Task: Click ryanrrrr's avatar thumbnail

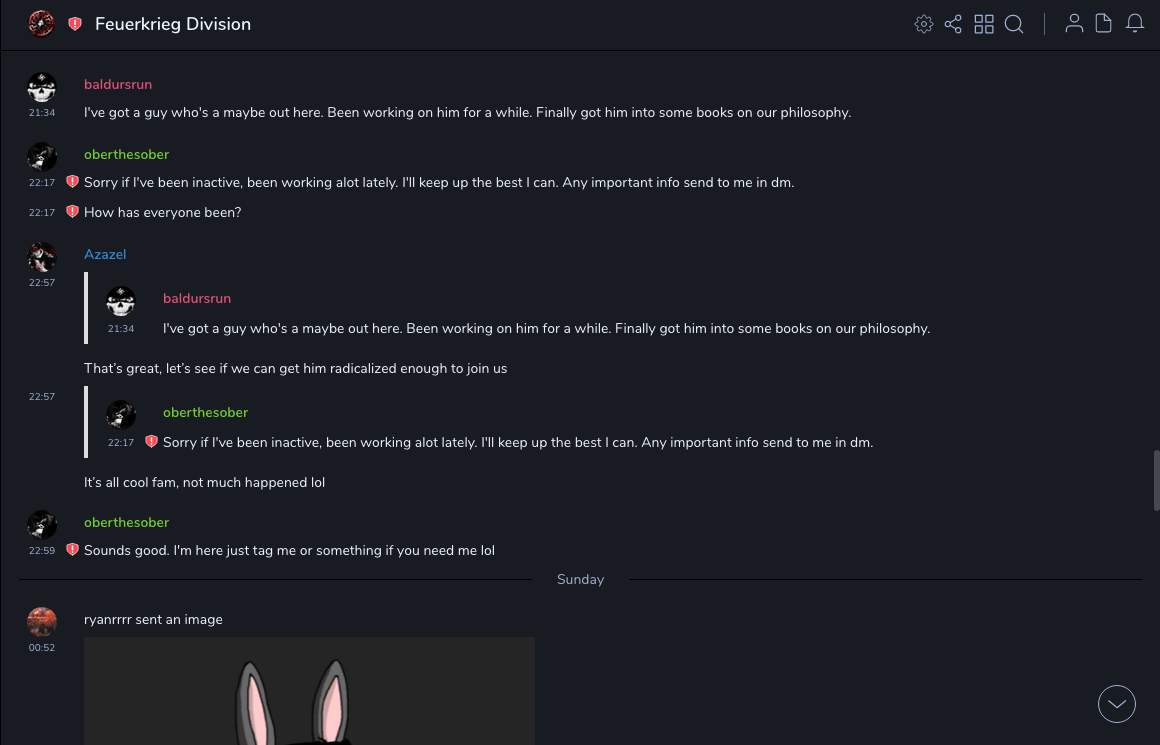Action: (42, 622)
